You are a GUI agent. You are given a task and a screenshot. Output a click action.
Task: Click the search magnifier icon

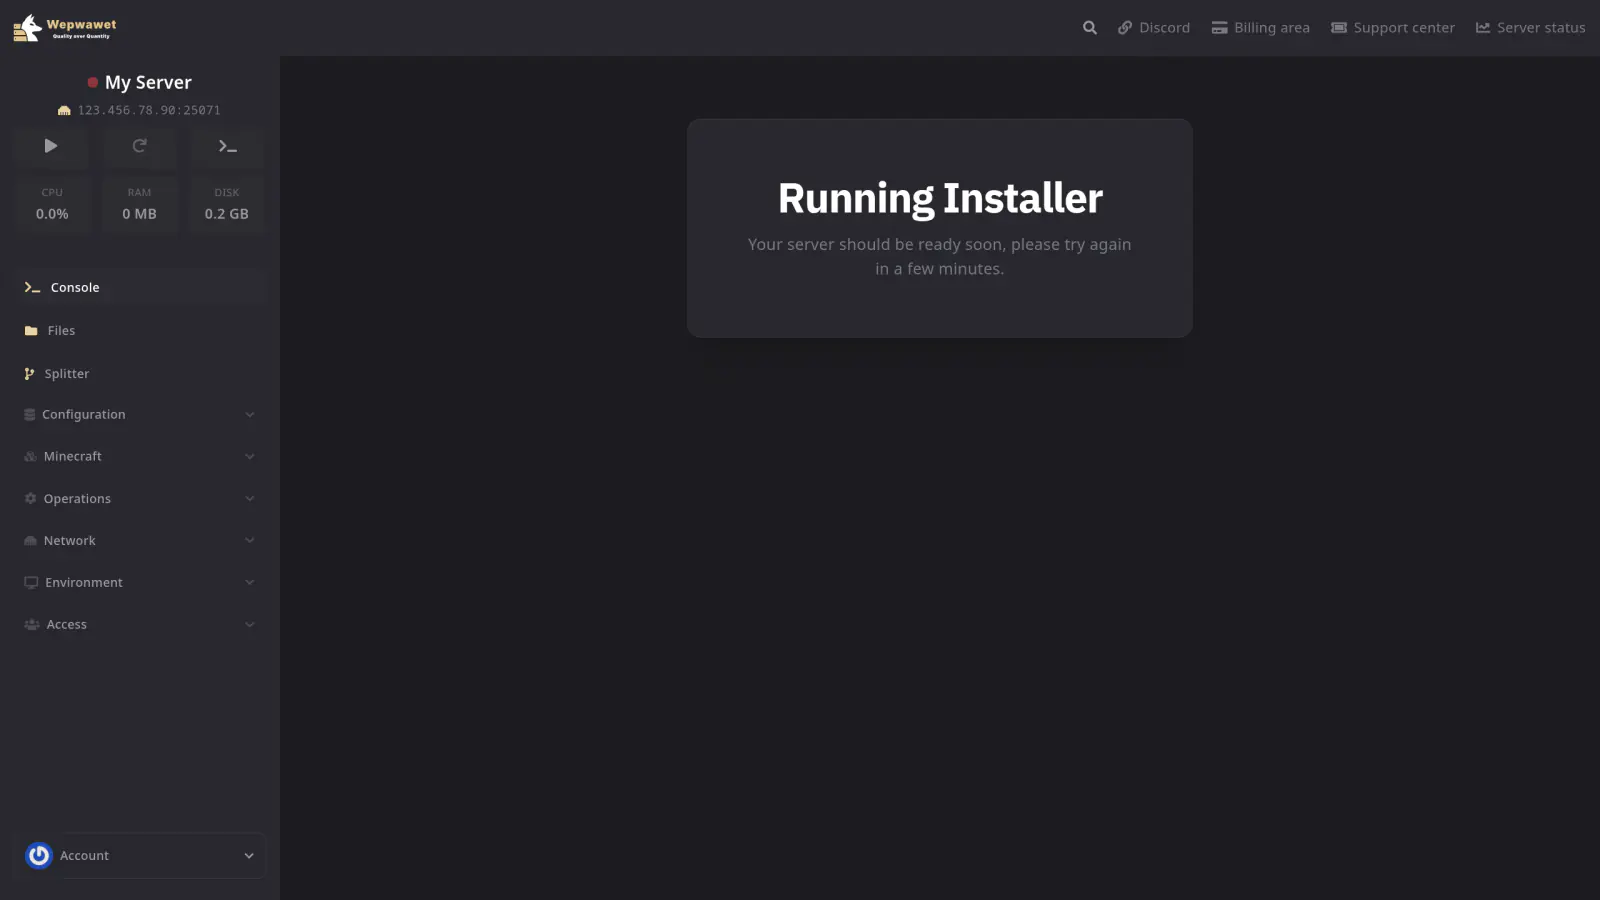pyautogui.click(x=1089, y=28)
